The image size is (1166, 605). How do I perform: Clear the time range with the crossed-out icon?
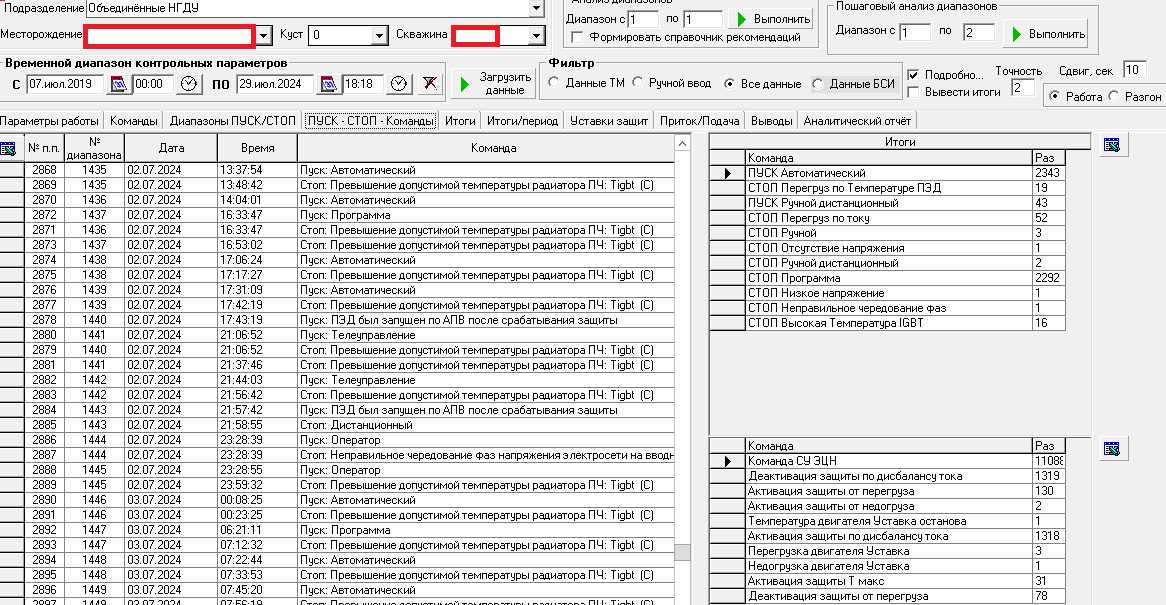[x=429, y=84]
